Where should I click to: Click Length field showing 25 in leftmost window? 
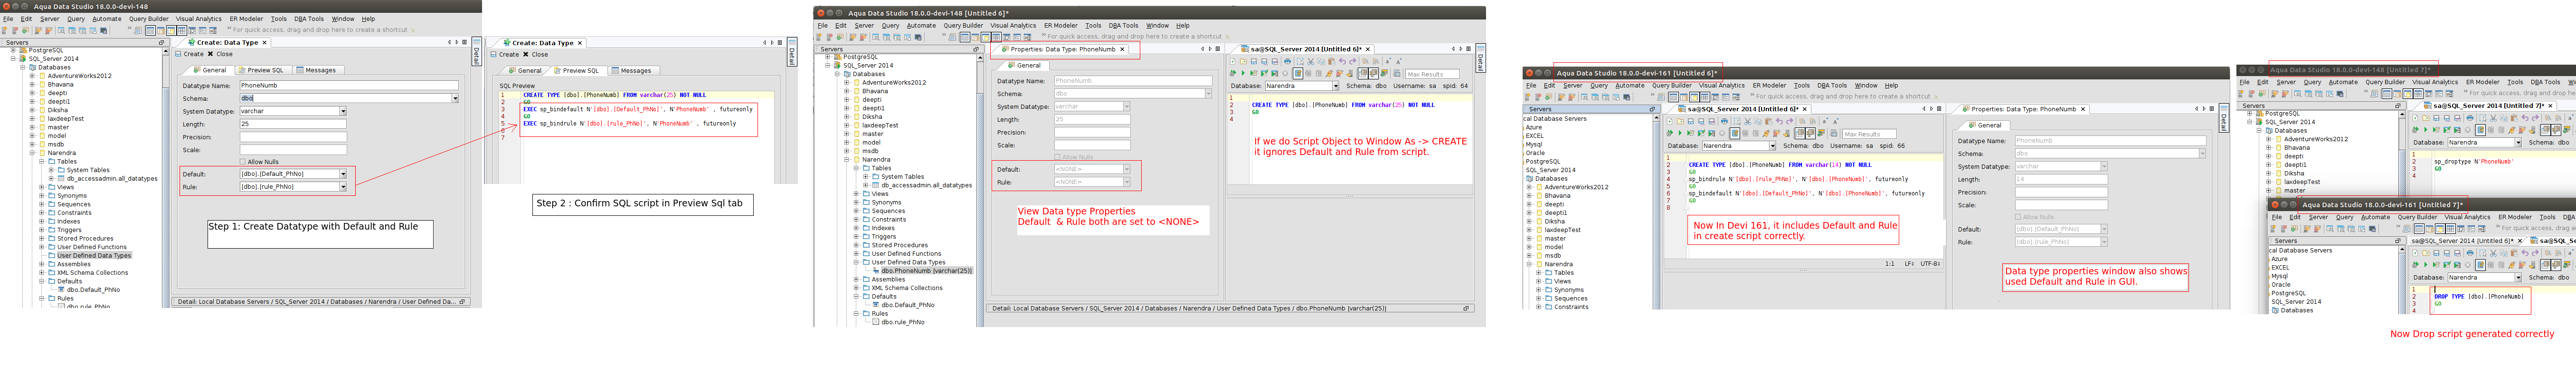pos(293,124)
